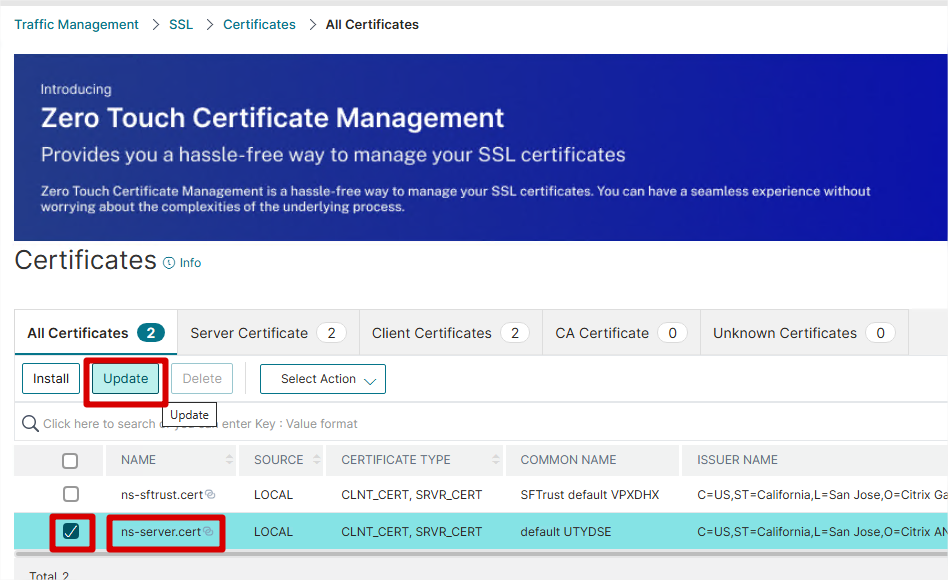Click the Update button
The height and width of the screenshot is (580, 948).
[126, 379]
